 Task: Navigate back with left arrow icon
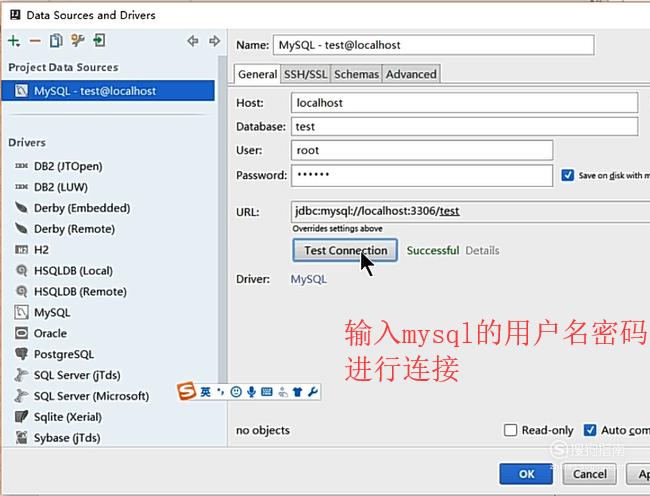point(193,41)
